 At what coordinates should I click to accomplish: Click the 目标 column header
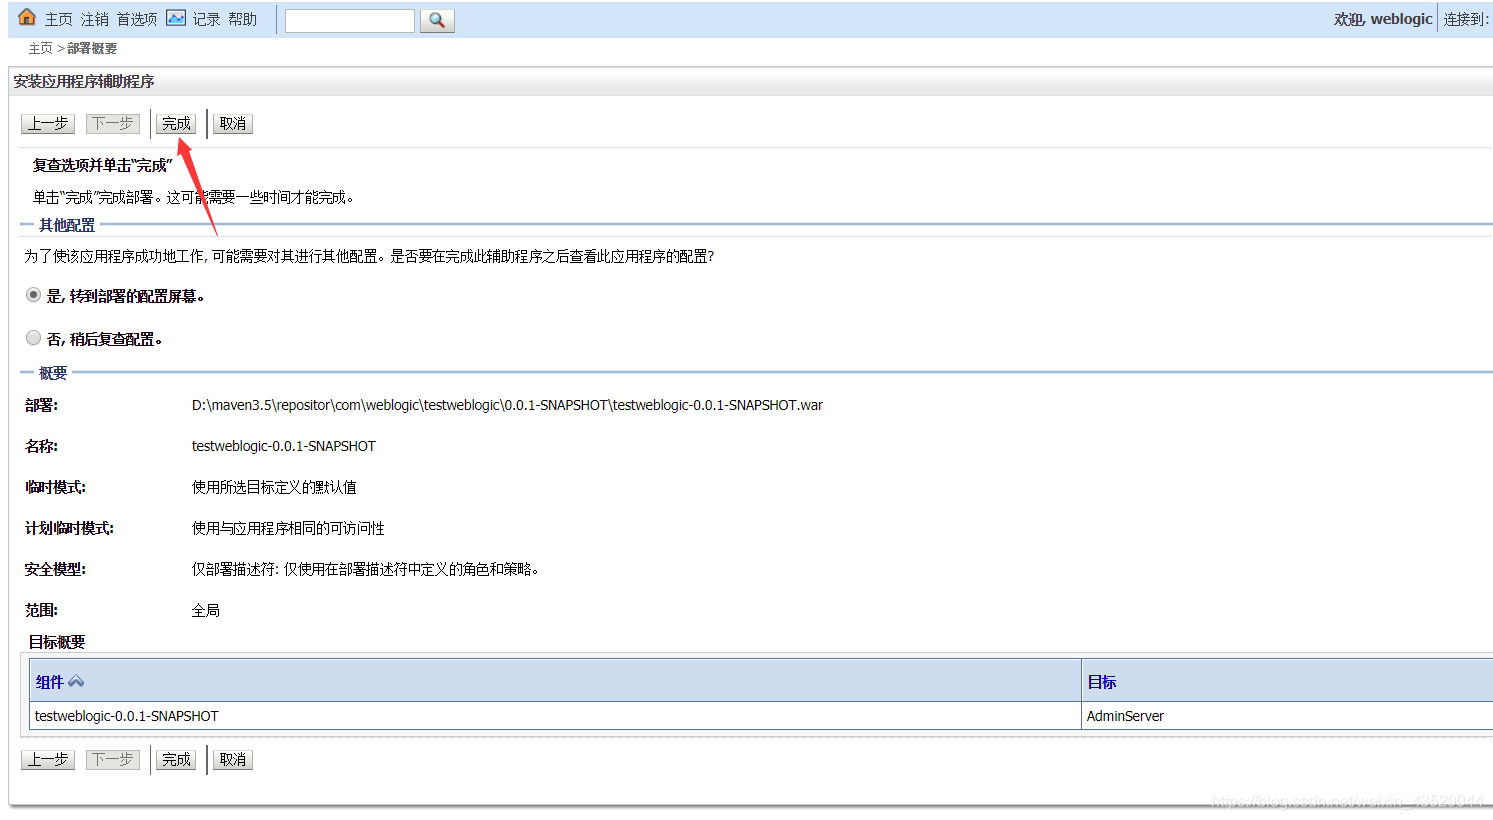1102,682
